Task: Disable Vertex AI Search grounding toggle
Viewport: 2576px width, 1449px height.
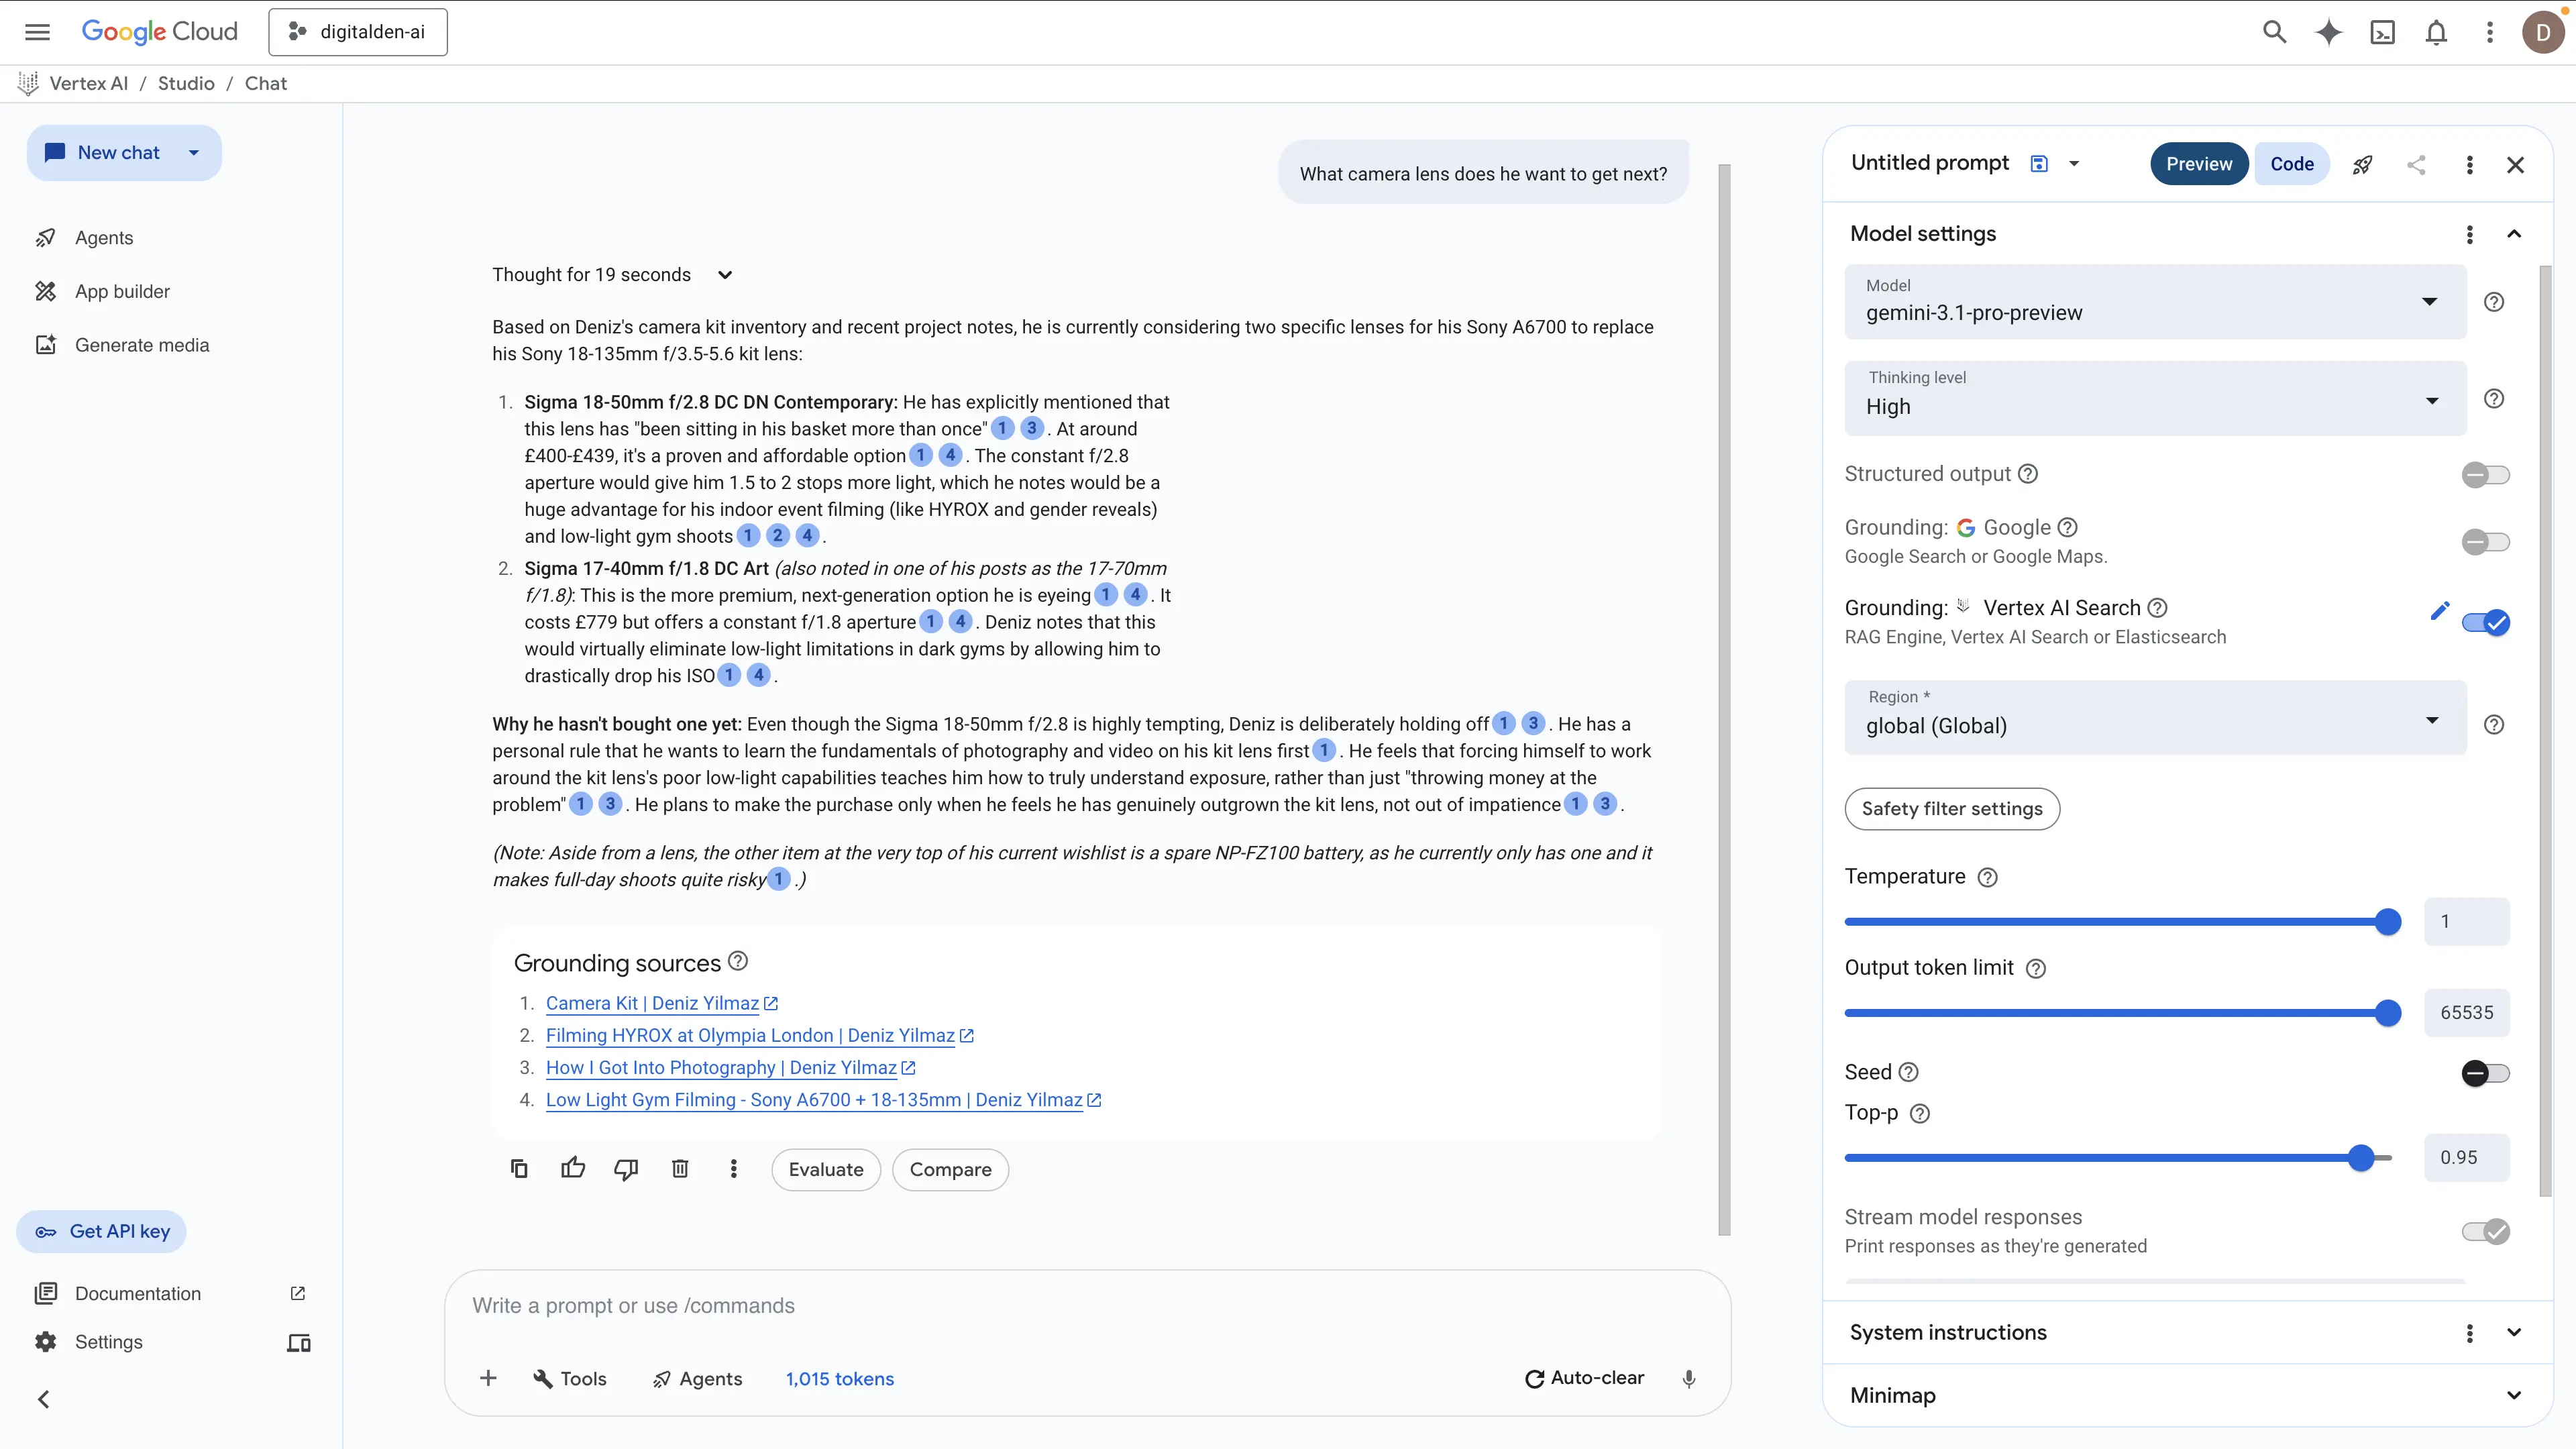Action: 2485,623
